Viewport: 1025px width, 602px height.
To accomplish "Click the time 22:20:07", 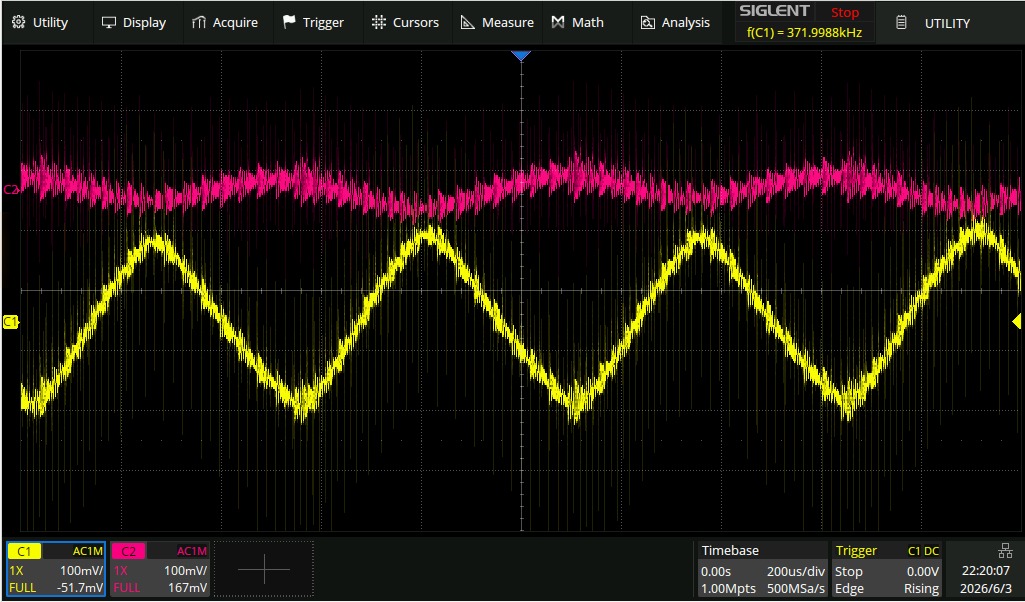I will (x=985, y=571).
